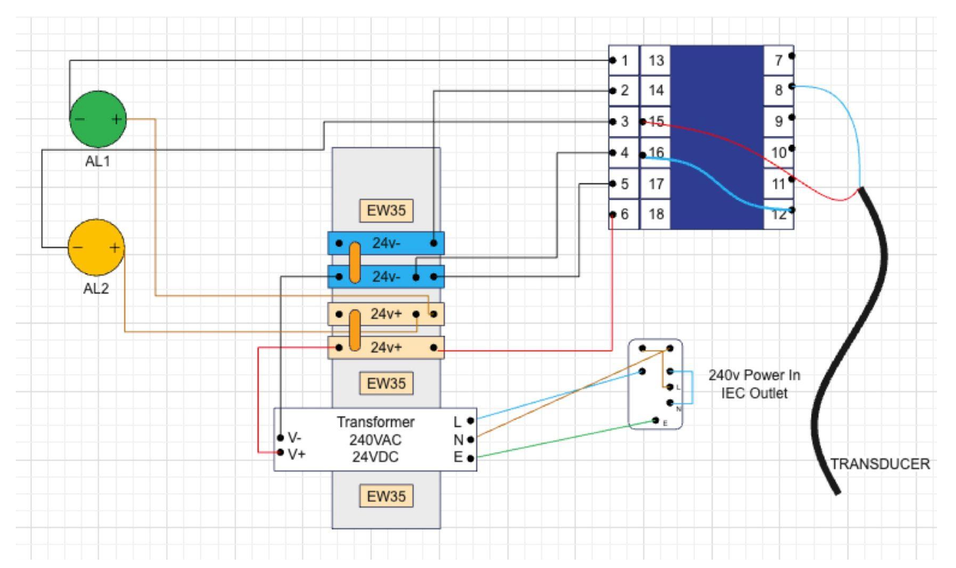Click terminal 12 on the controller
Viewport: 956px width, 568px height.
pyautogui.click(x=778, y=214)
